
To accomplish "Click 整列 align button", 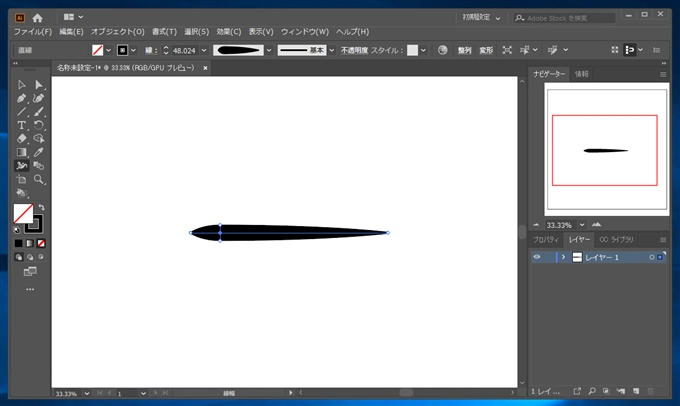I will (464, 50).
